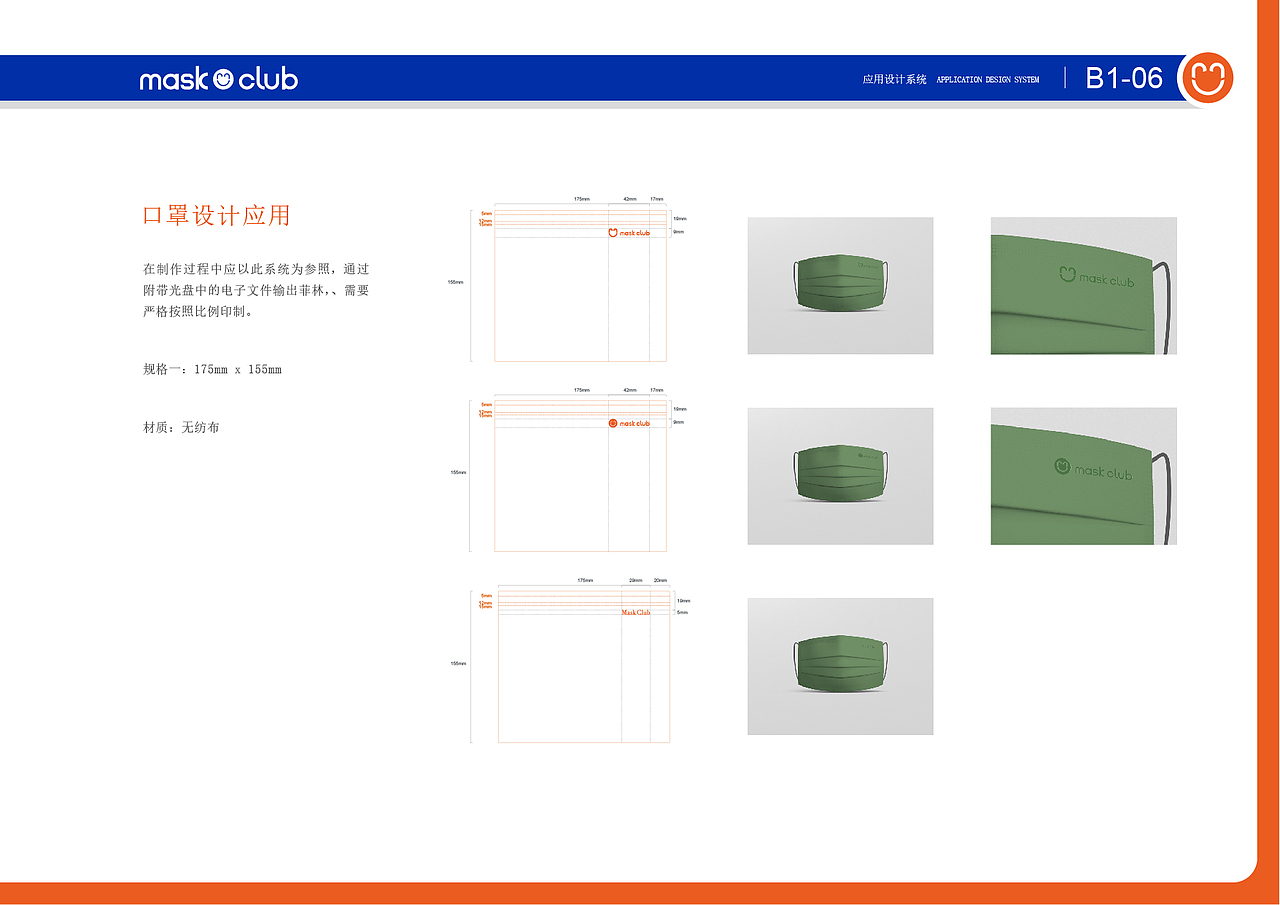Click the 应用设计系统 header label
Viewport: 1280px width, 905px height.
[x=895, y=79]
